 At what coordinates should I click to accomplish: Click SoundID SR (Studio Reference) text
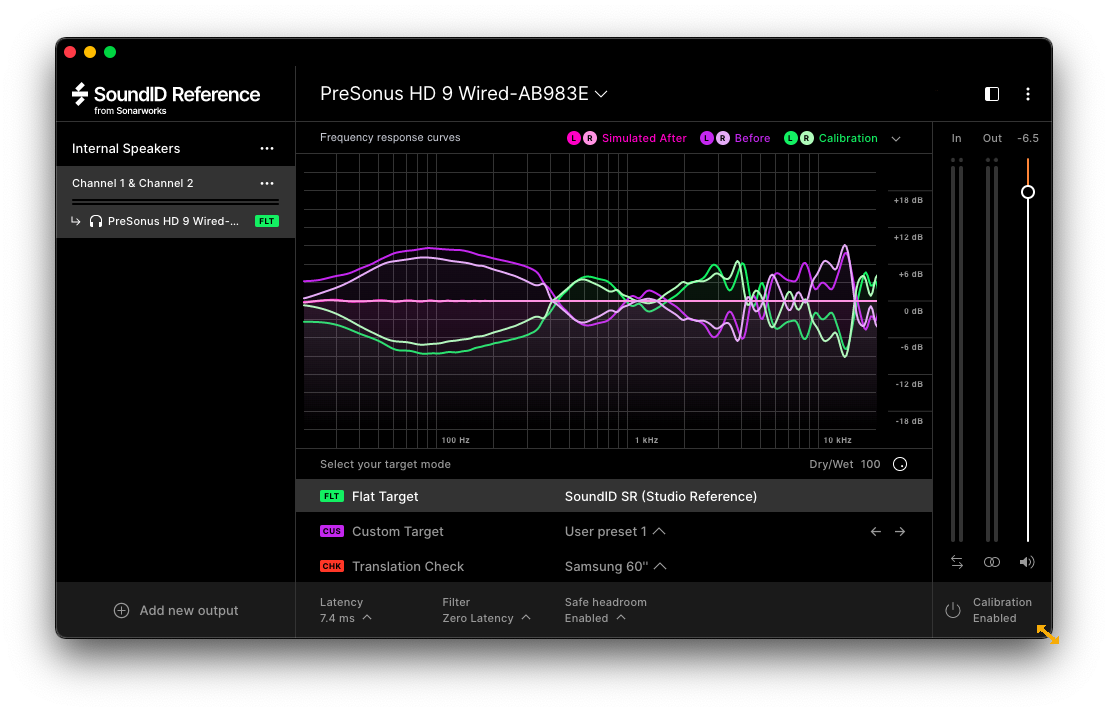point(661,496)
